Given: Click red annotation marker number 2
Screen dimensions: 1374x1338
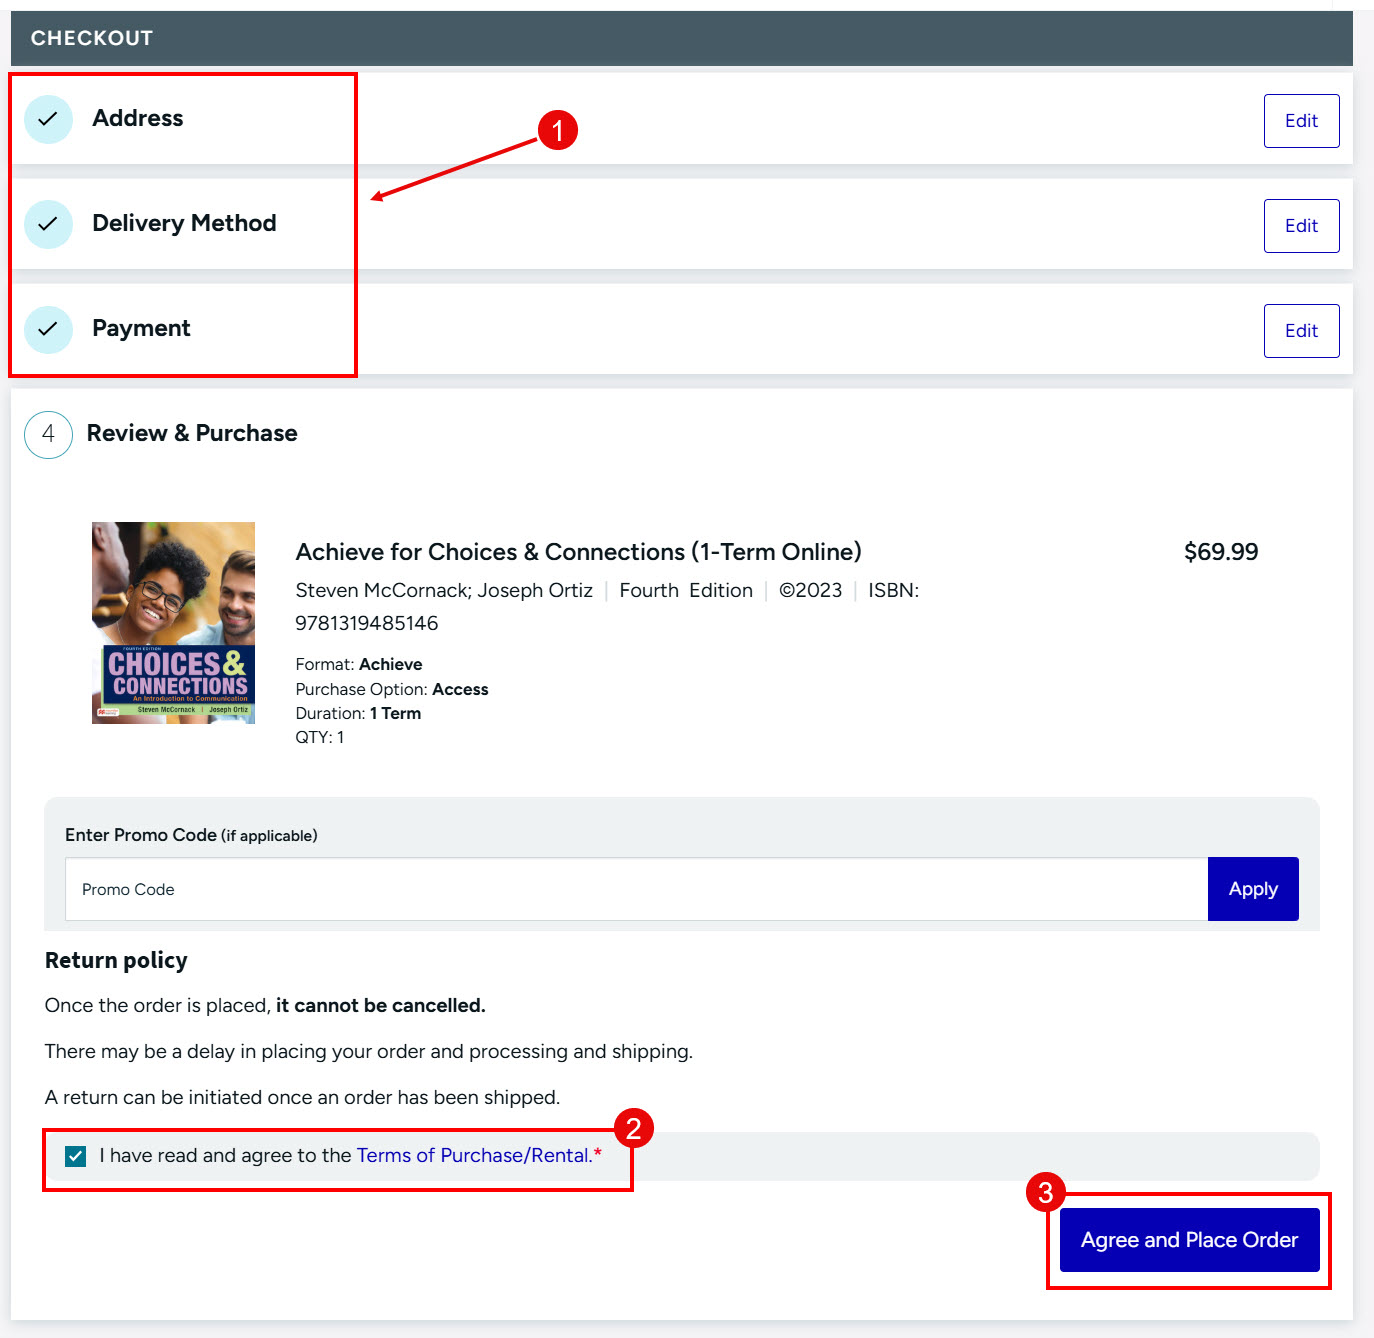Looking at the screenshot, I should click(x=633, y=1128).
